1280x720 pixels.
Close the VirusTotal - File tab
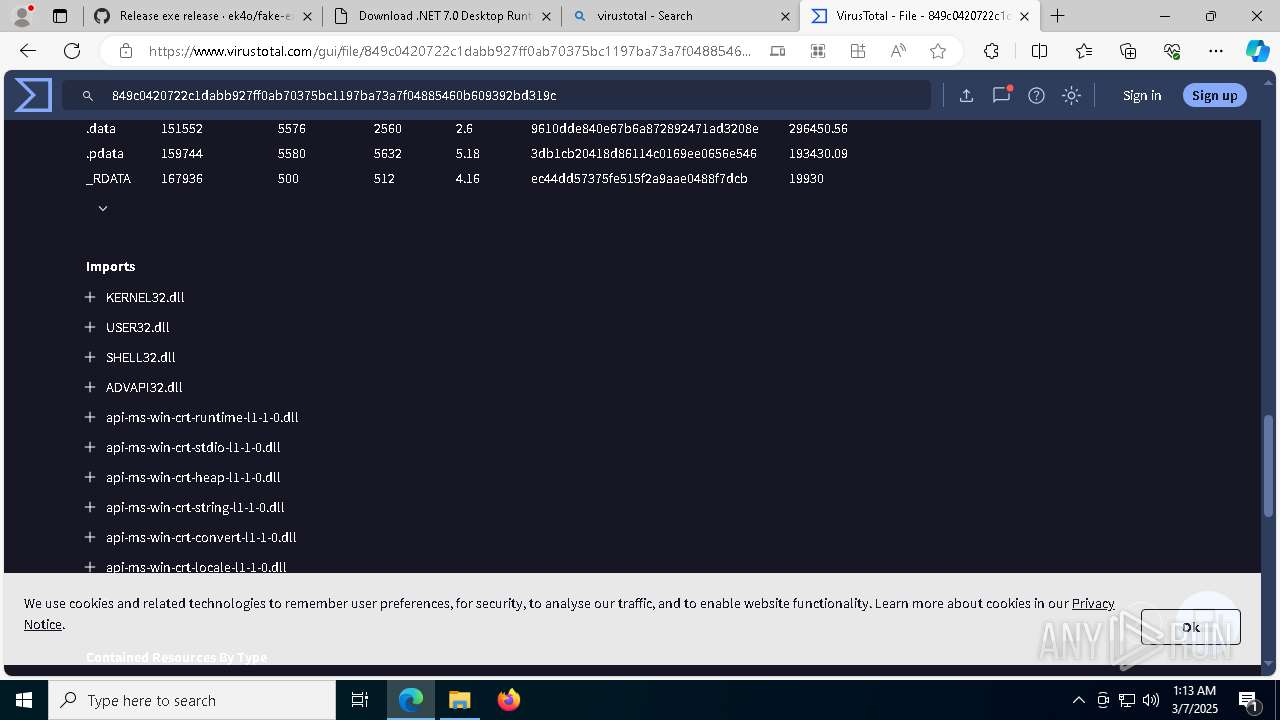tap(1024, 16)
